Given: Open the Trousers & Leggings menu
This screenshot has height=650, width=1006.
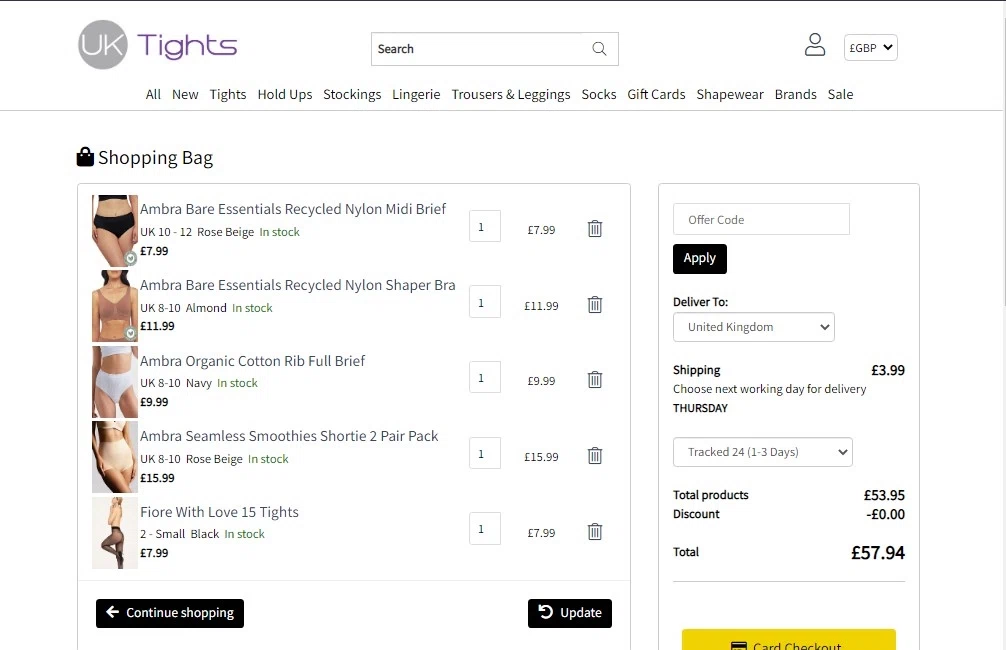Looking at the screenshot, I should click(x=511, y=94).
